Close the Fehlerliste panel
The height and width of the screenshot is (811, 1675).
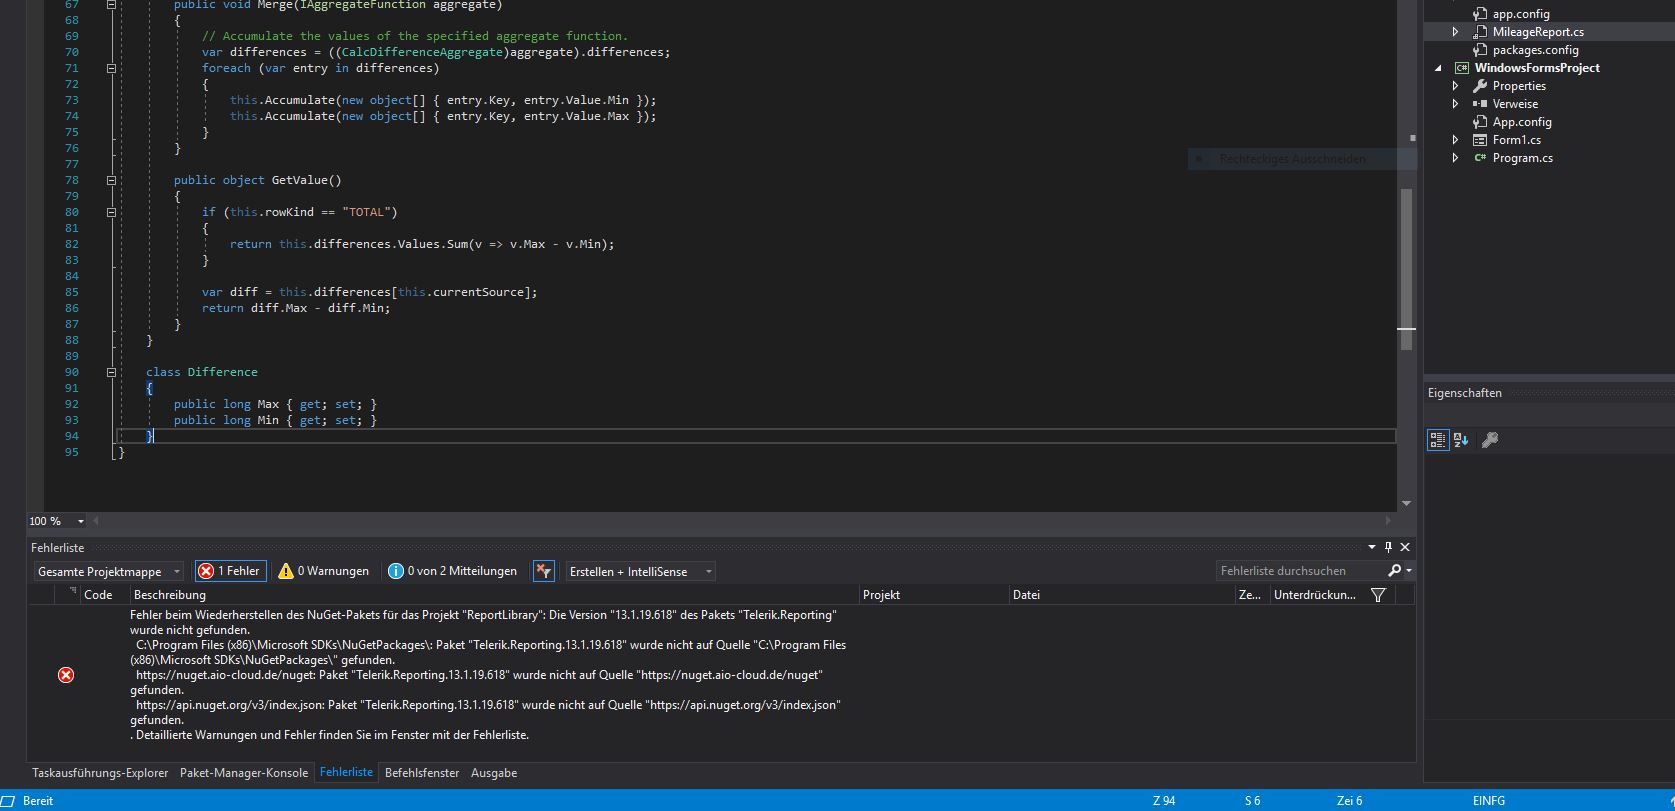click(1405, 547)
